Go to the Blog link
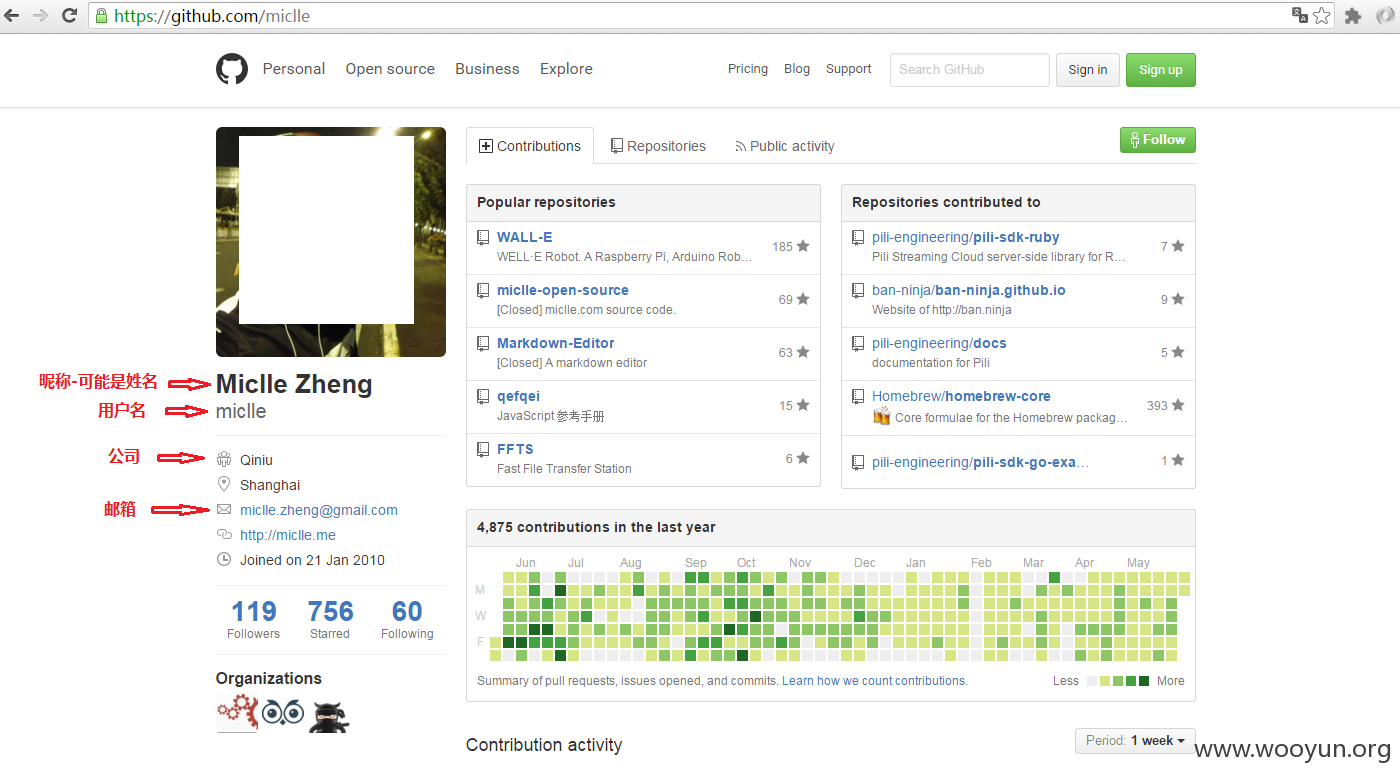 point(797,69)
